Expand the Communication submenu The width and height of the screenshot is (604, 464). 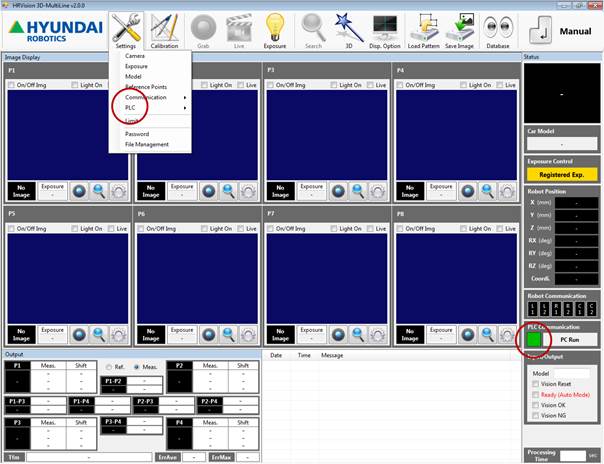click(150, 97)
